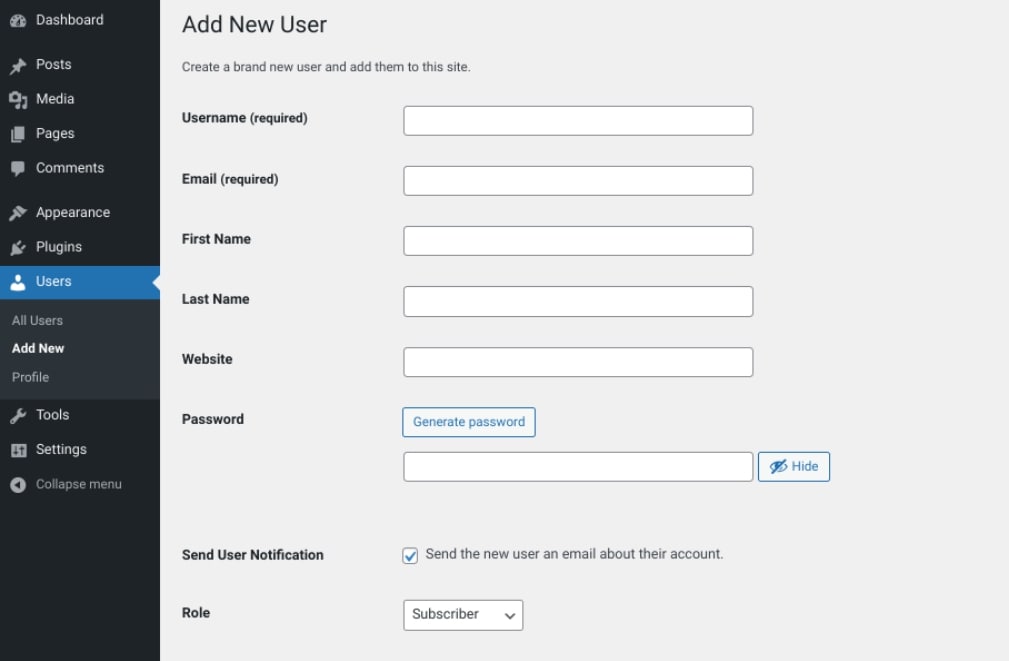Click the Pages icon in sidebar
Viewport: 1009px width, 661px height.
[x=18, y=134]
